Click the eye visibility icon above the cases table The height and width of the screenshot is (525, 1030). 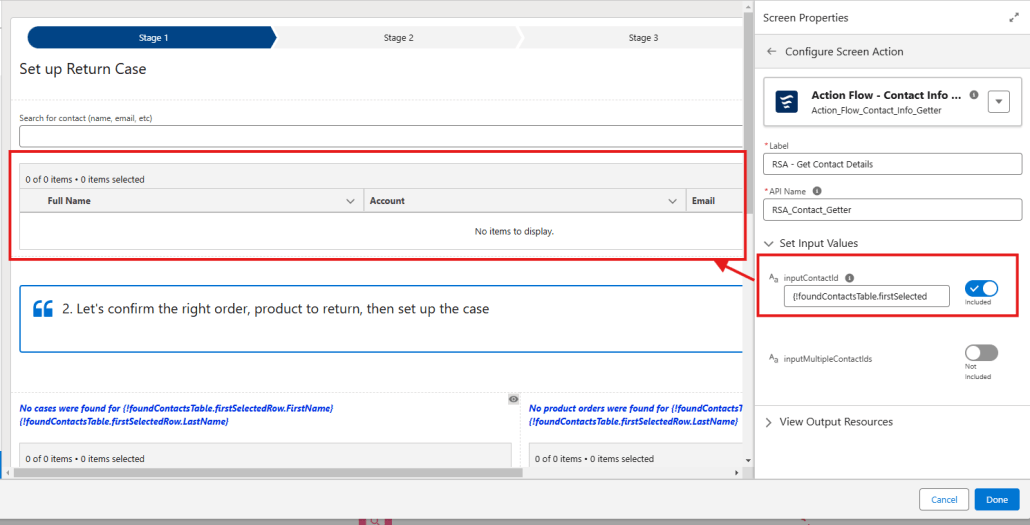point(513,399)
